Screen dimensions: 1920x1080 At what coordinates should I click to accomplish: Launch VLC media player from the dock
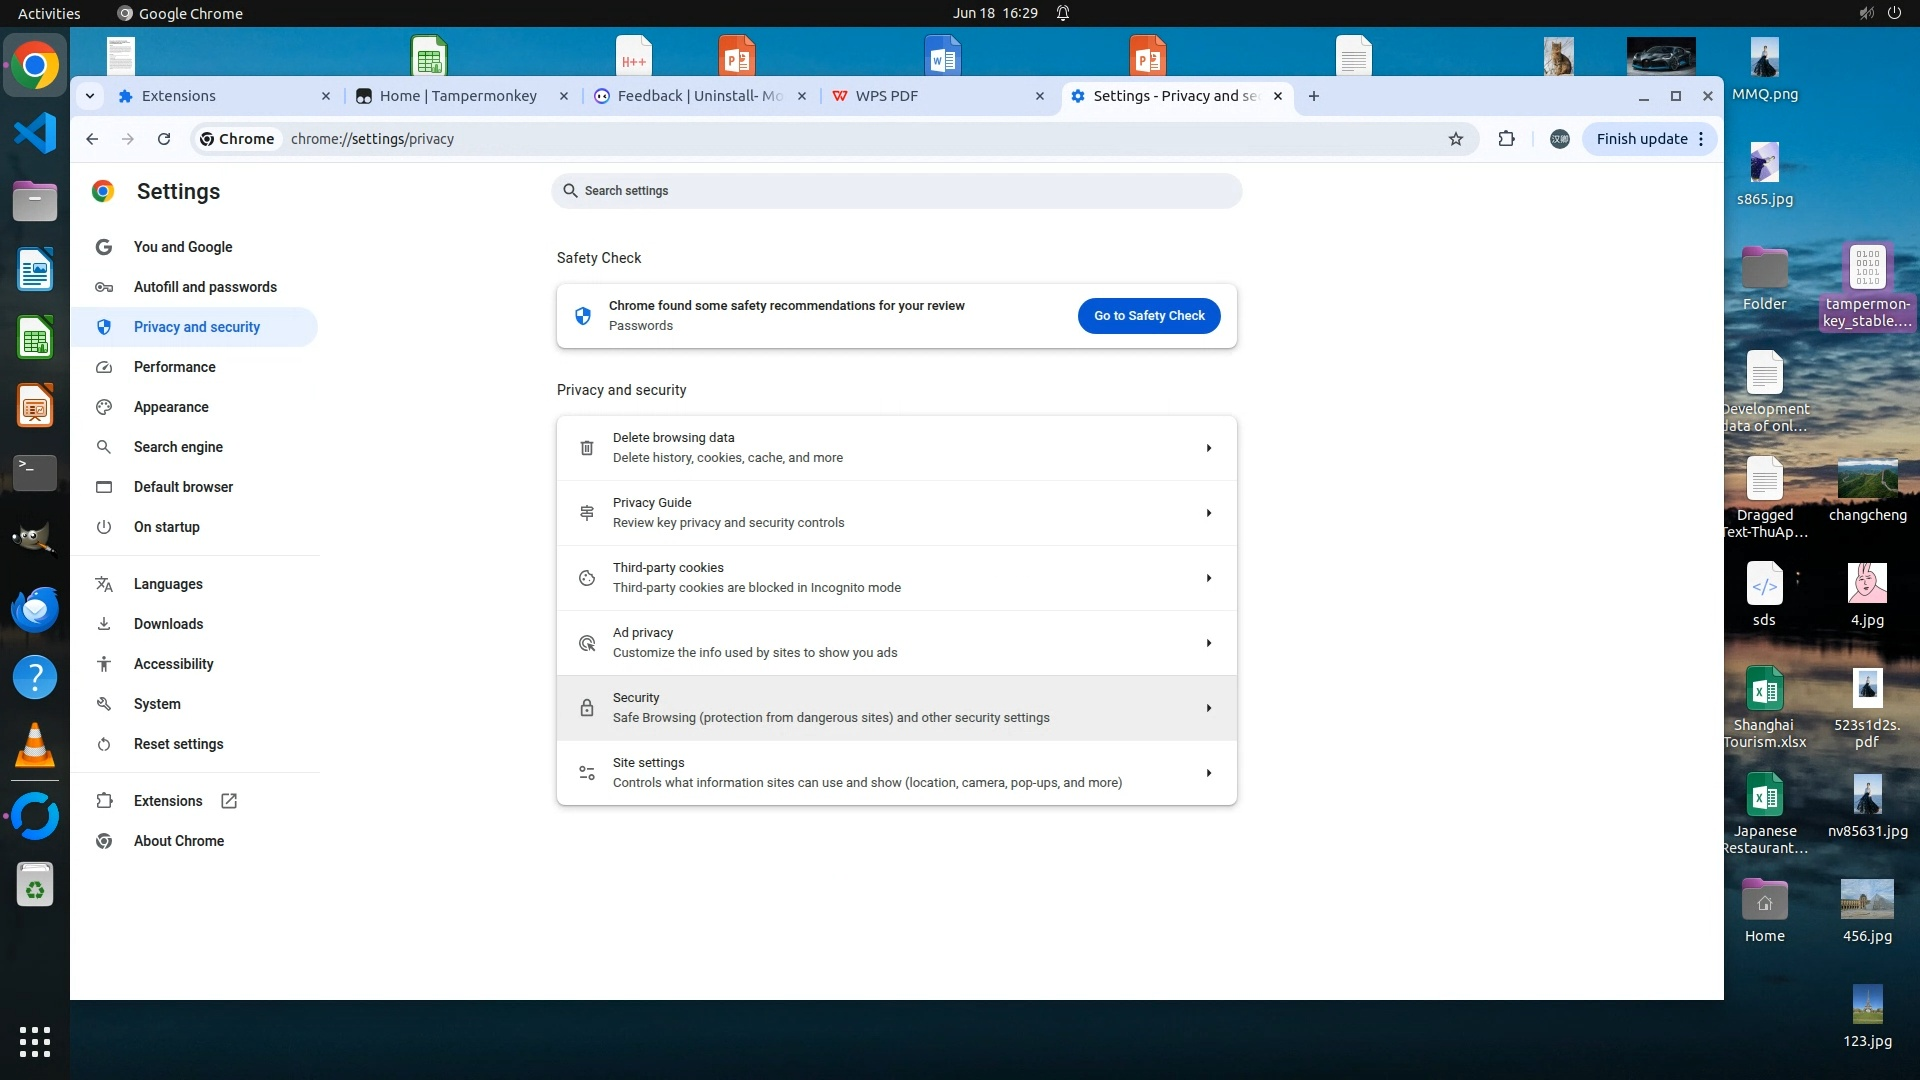[x=35, y=746]
